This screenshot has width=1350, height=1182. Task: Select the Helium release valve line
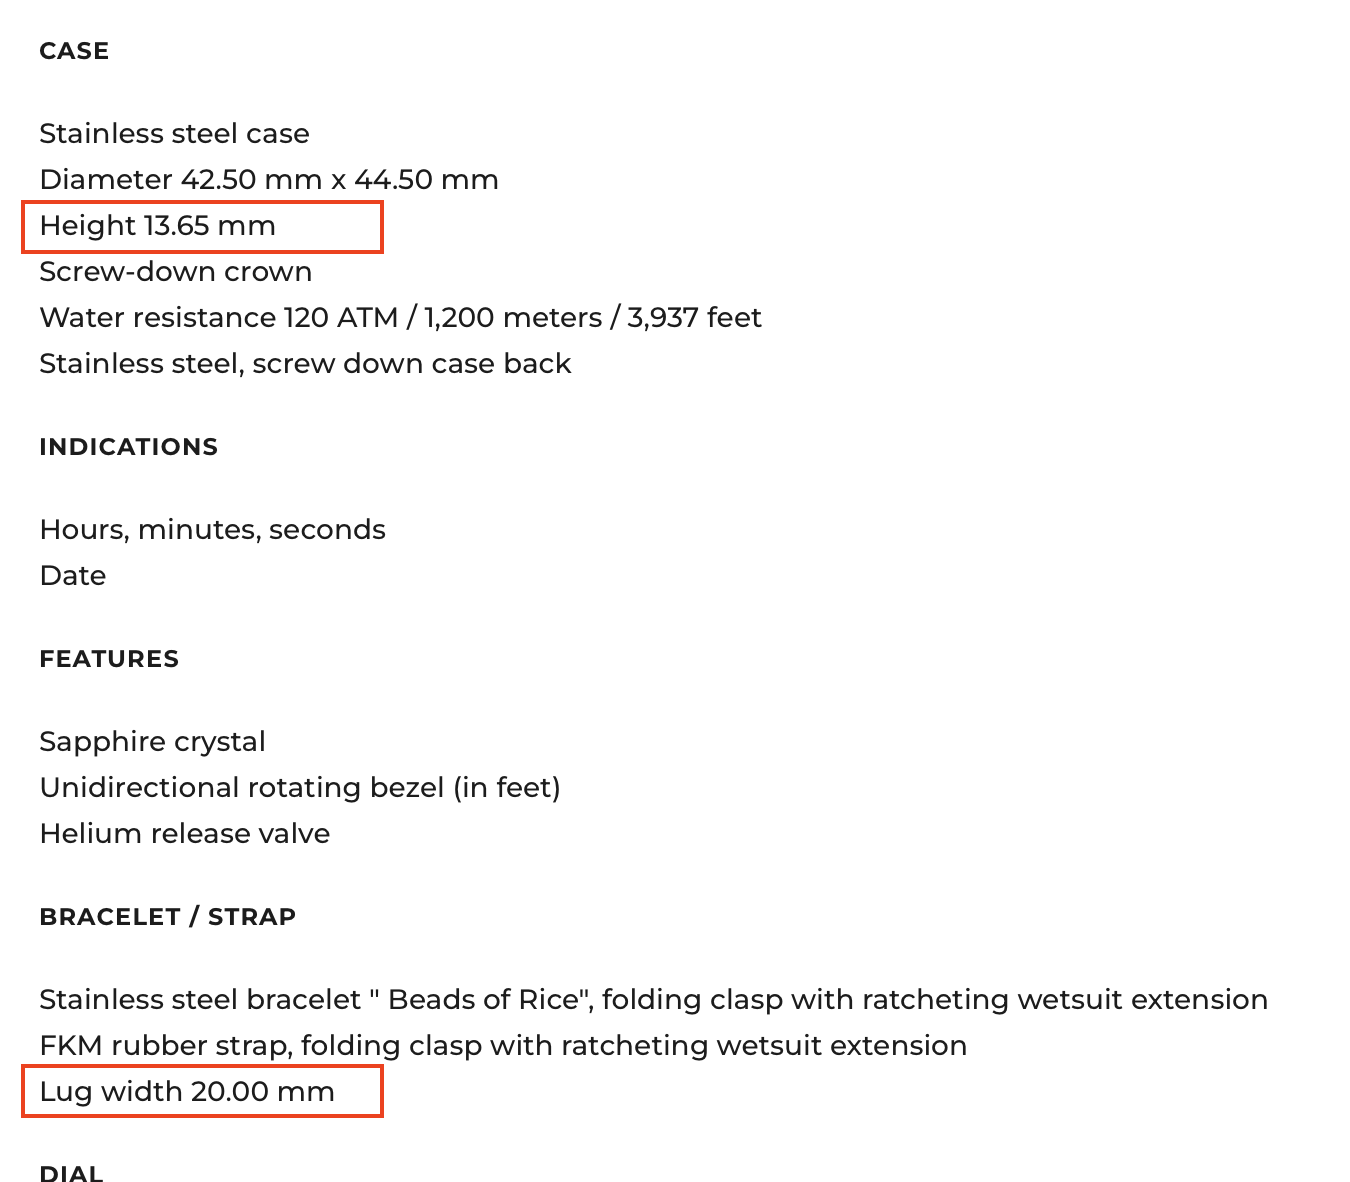coord(185,833)
